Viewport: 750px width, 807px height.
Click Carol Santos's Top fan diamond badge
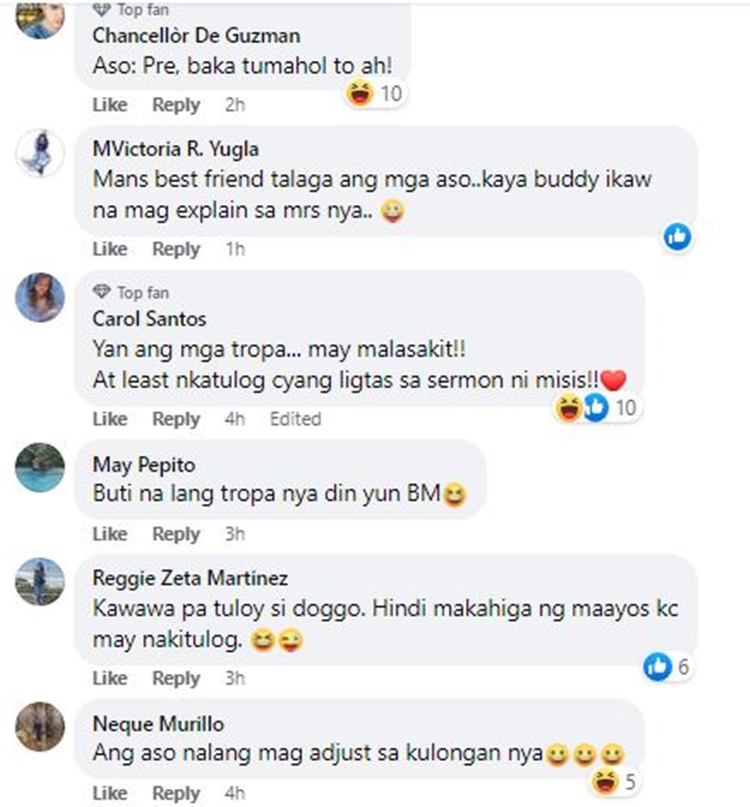[x=101, y=292]
